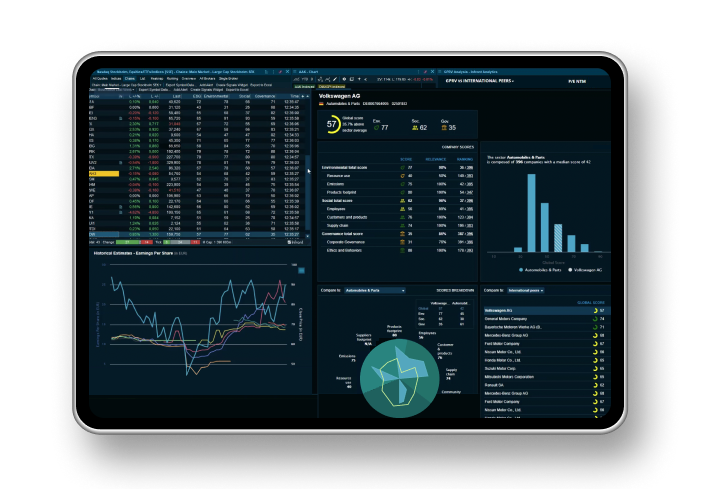This screenshot has width=704, height=489.
Task: Select the OMXSPI Indexed chart tab
Action: point(332,87)
